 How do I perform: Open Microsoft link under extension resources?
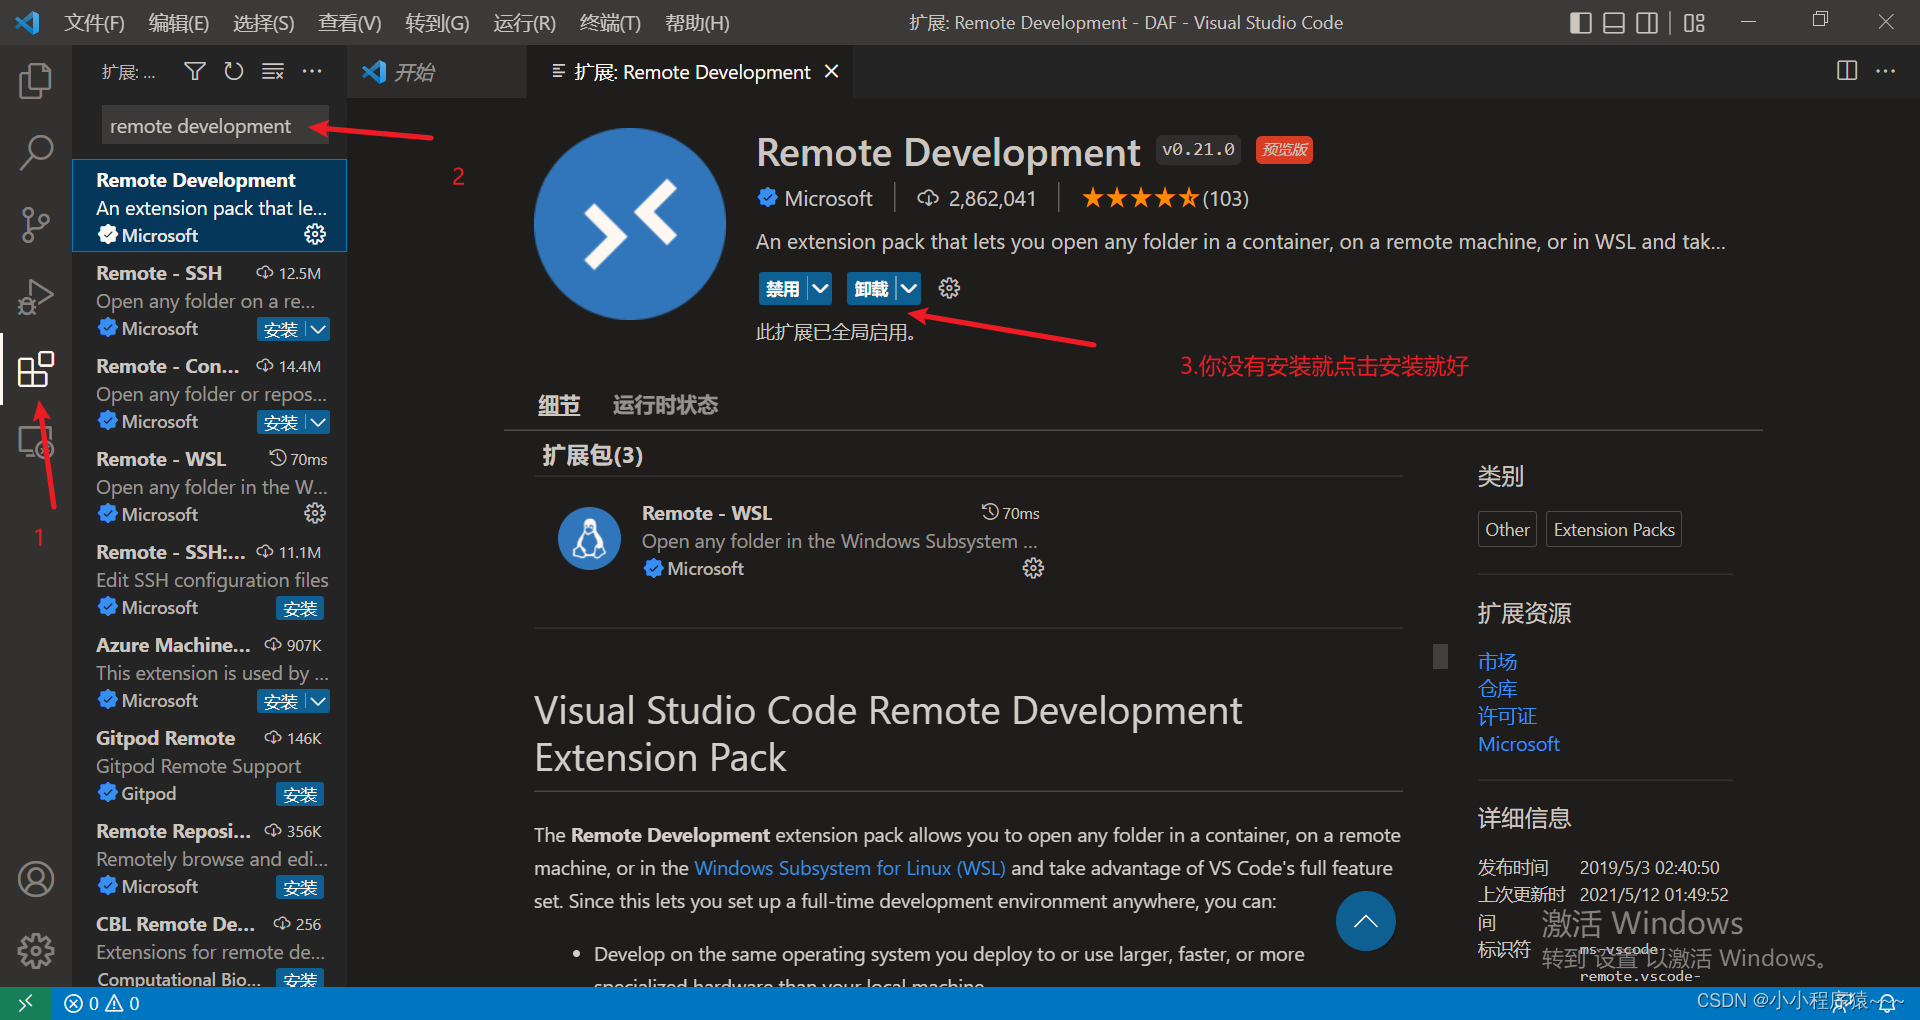point(1518,744)
